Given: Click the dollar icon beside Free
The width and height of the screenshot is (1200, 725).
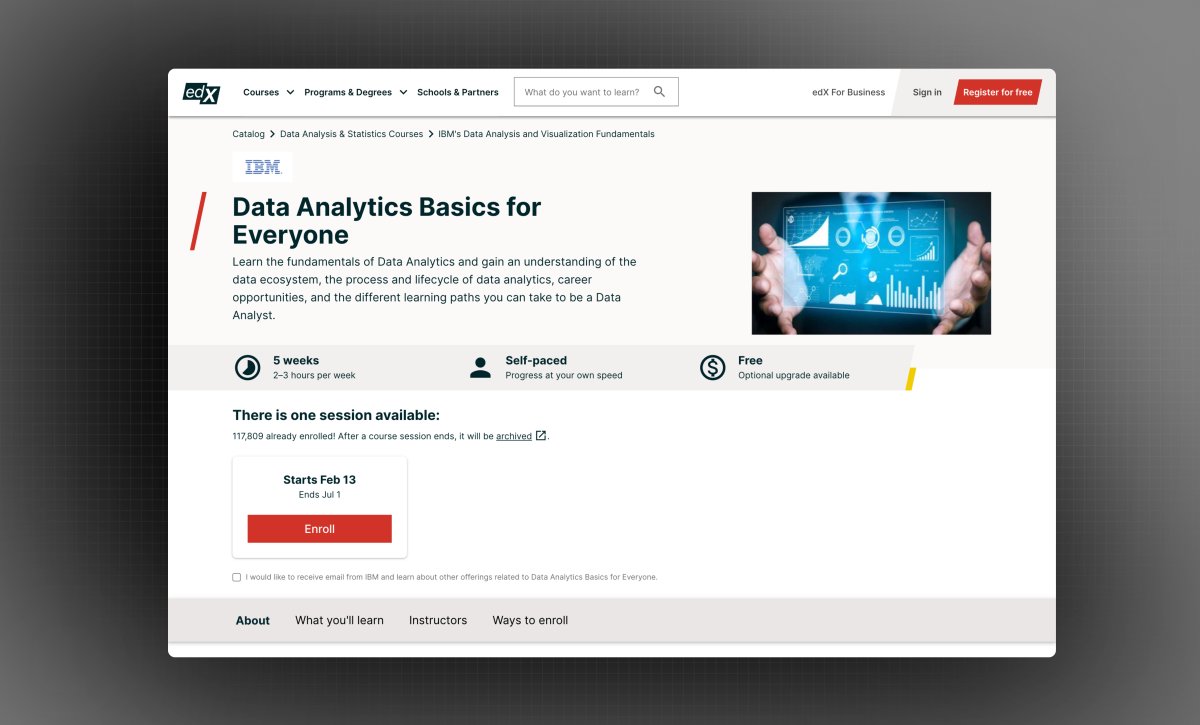Looking at the screenshot, I should (712, 368).
